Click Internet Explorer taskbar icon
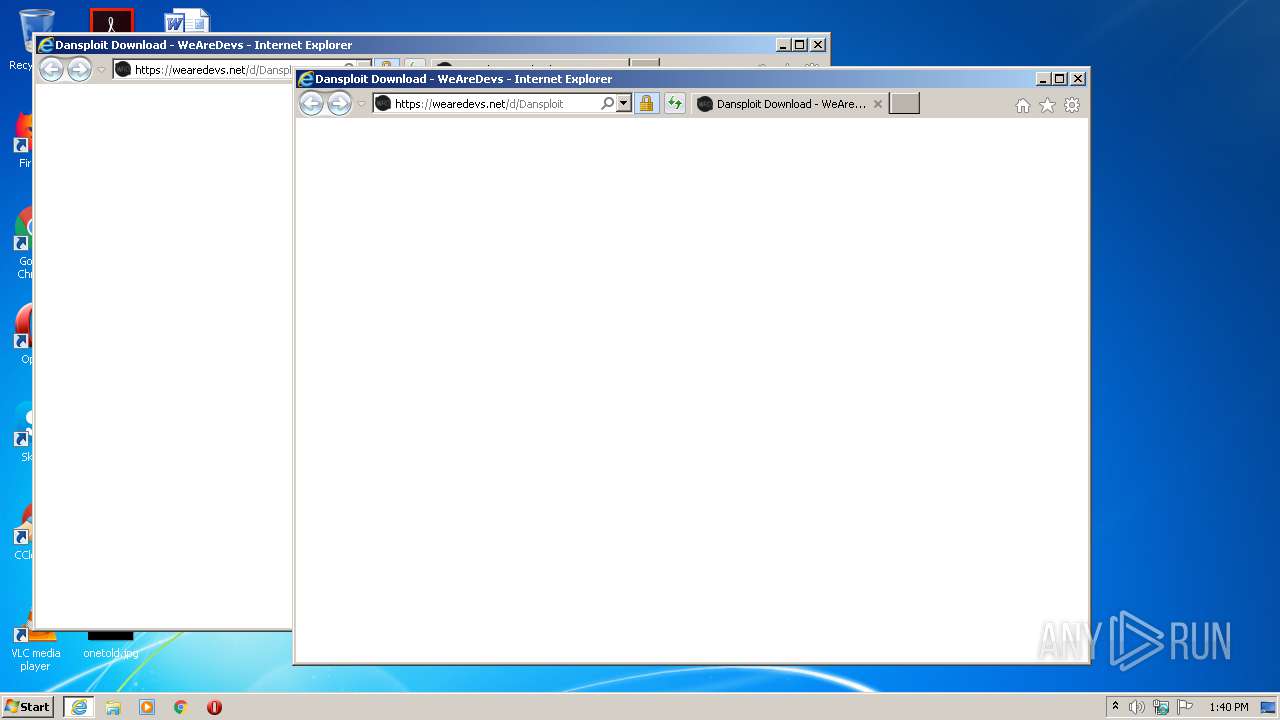 click(x=79, y=707)
